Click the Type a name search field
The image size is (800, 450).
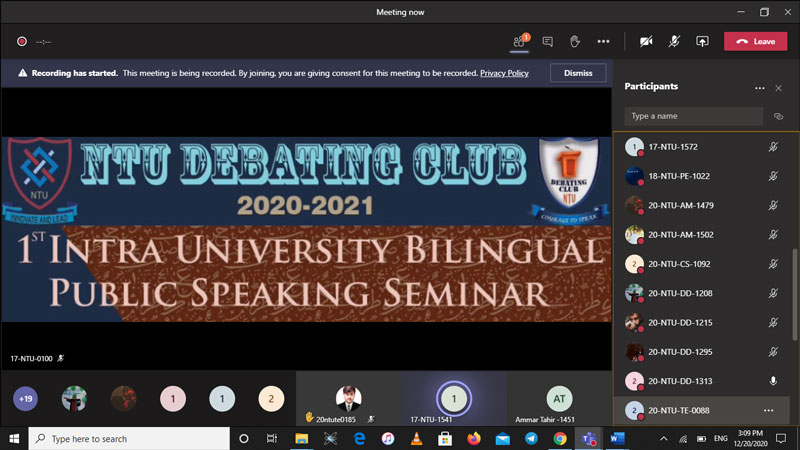click(x=693, y=116)
